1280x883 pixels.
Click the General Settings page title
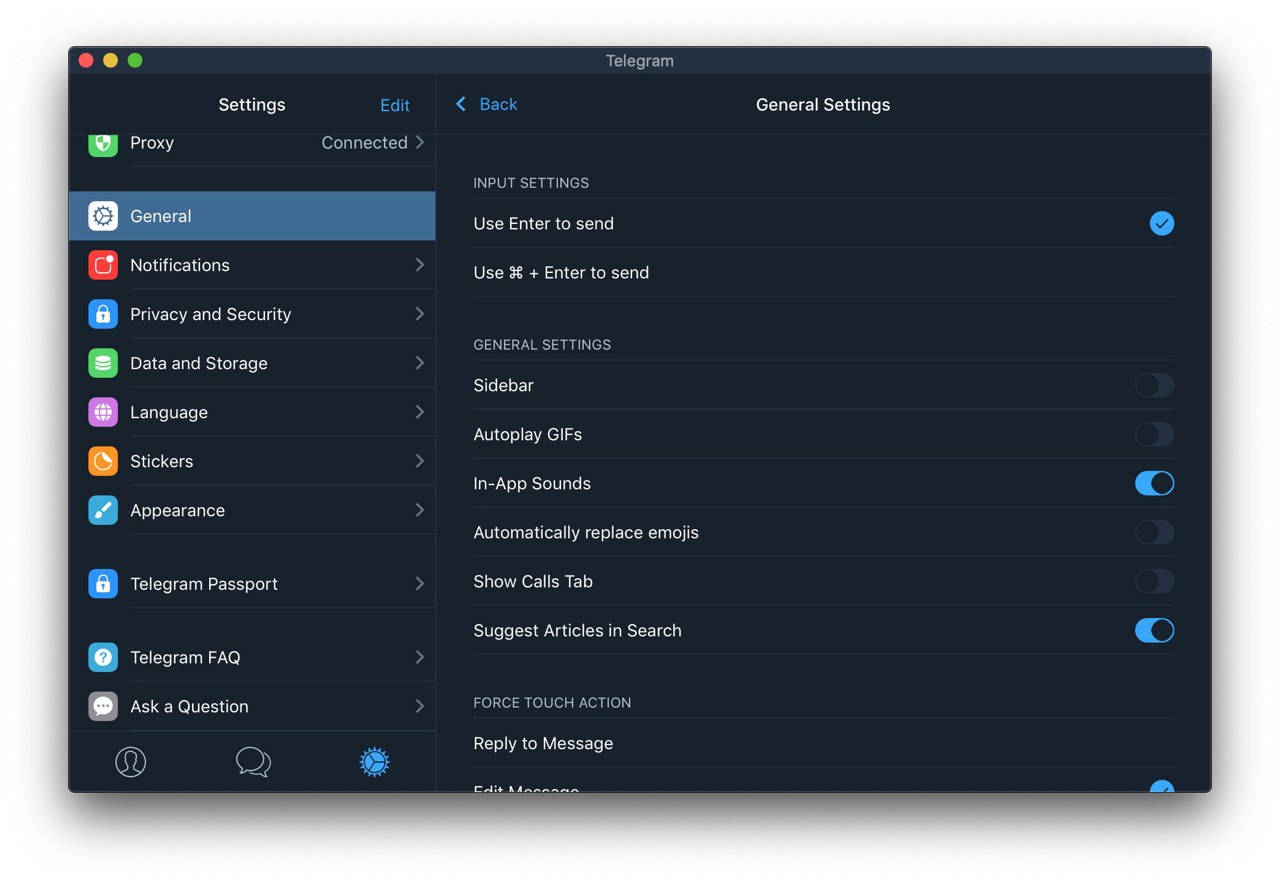[x=823, y=105]
